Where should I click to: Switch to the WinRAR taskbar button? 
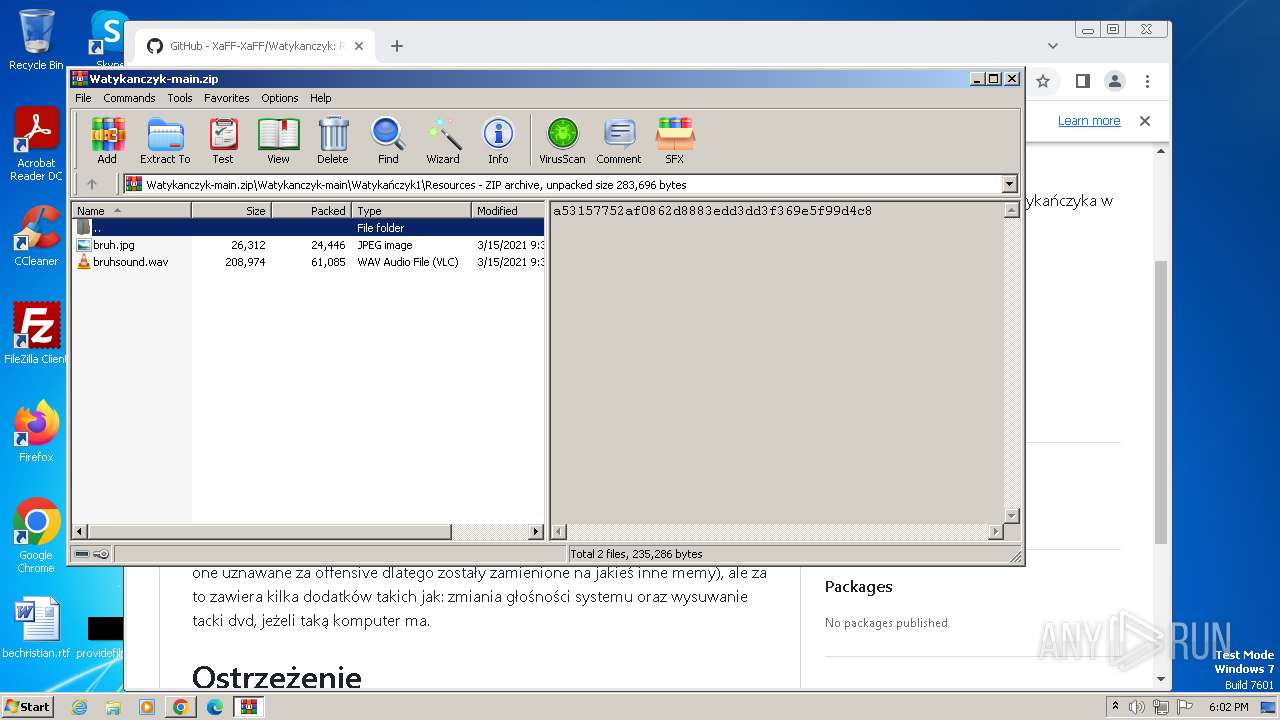point(248,707)
